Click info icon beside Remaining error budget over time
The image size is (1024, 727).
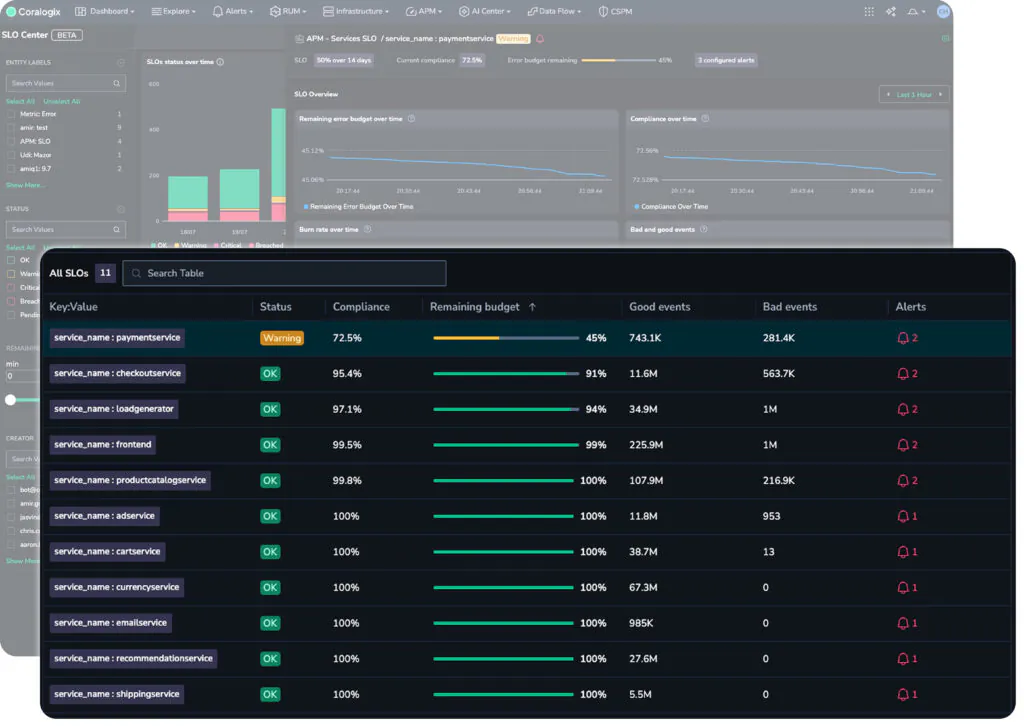point(411,119)
